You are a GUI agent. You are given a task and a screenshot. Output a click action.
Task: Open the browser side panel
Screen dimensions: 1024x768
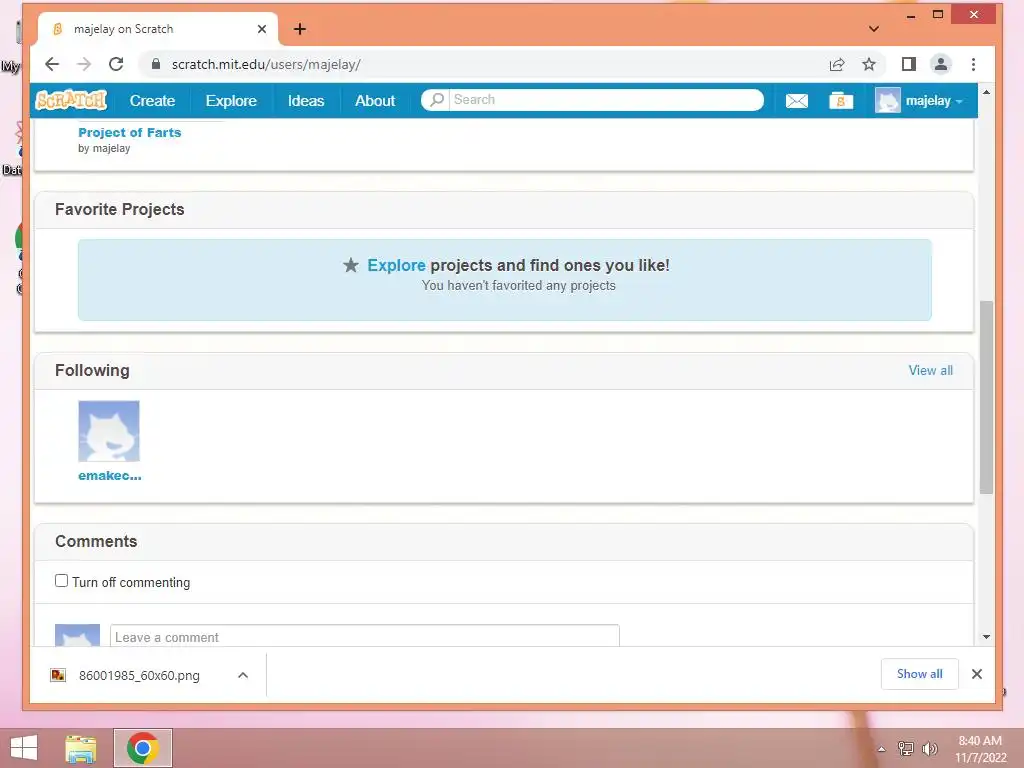coord(908,64)
